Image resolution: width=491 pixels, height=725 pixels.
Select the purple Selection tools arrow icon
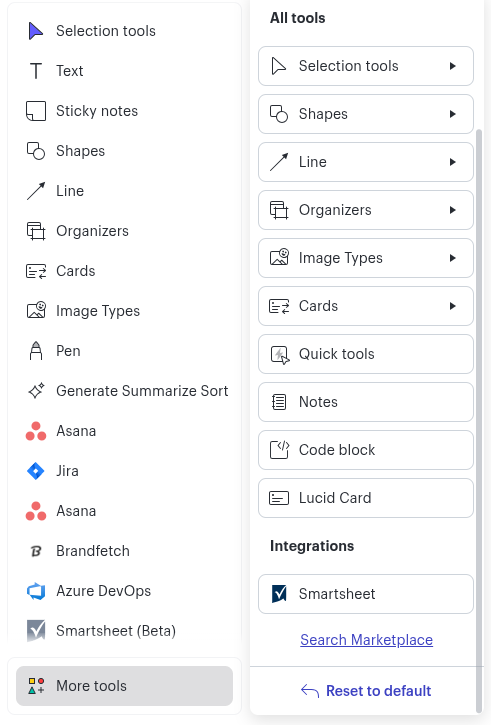36,31
